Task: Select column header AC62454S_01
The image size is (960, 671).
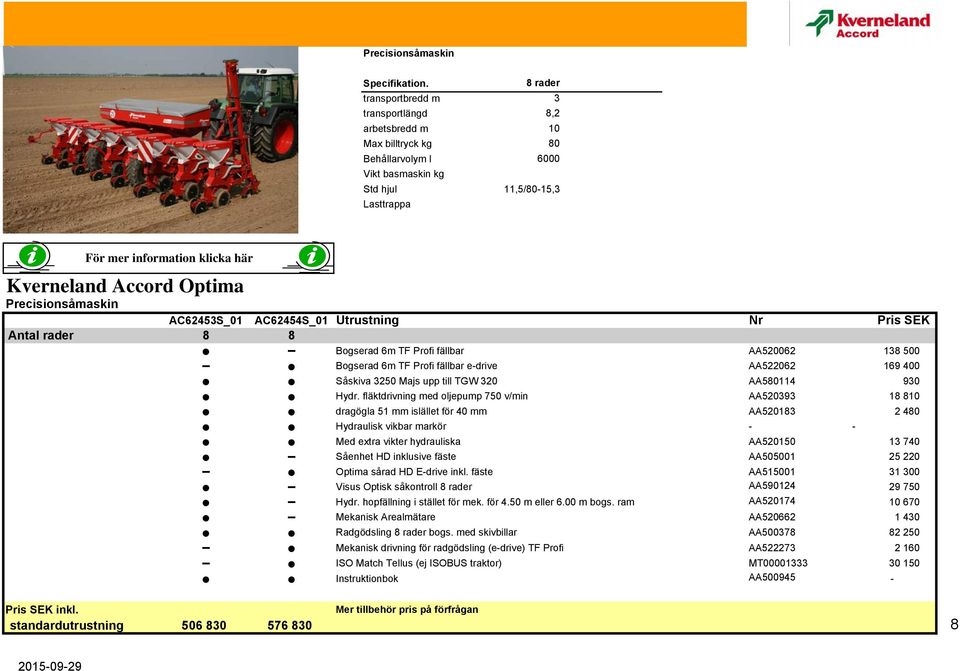Action: [291, 320]
